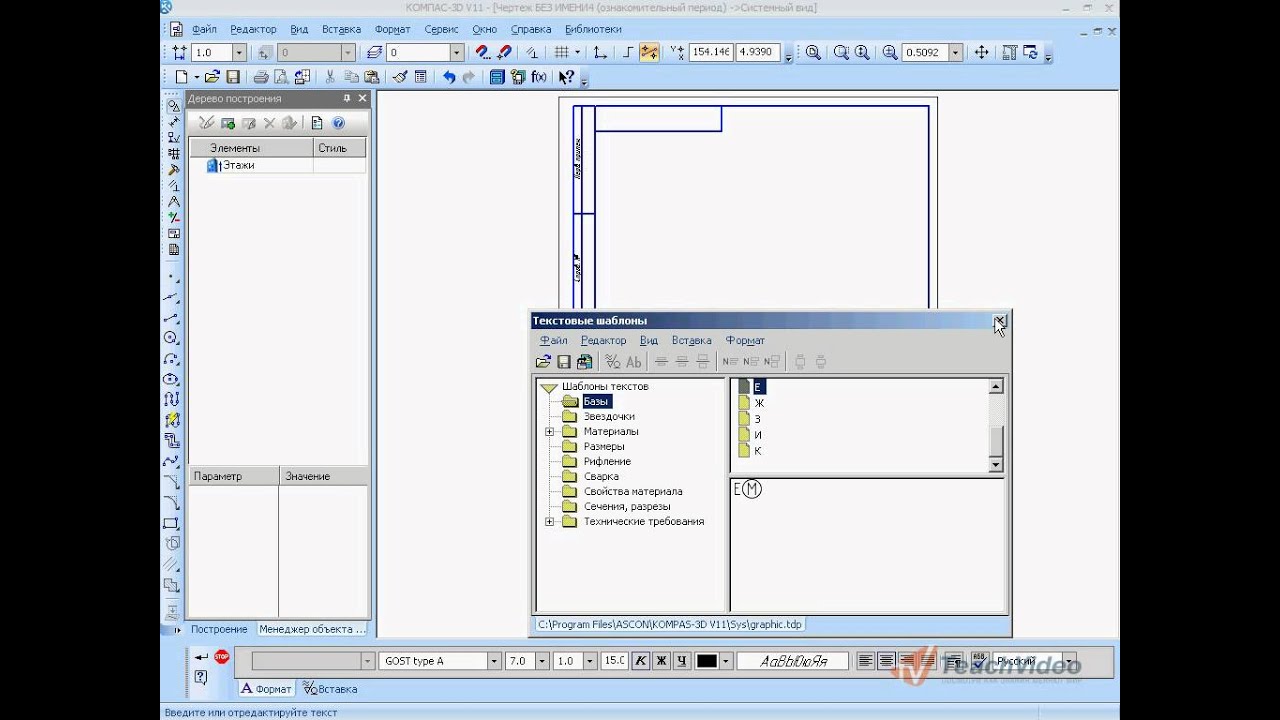Select template К in the list

pos(758,451)
